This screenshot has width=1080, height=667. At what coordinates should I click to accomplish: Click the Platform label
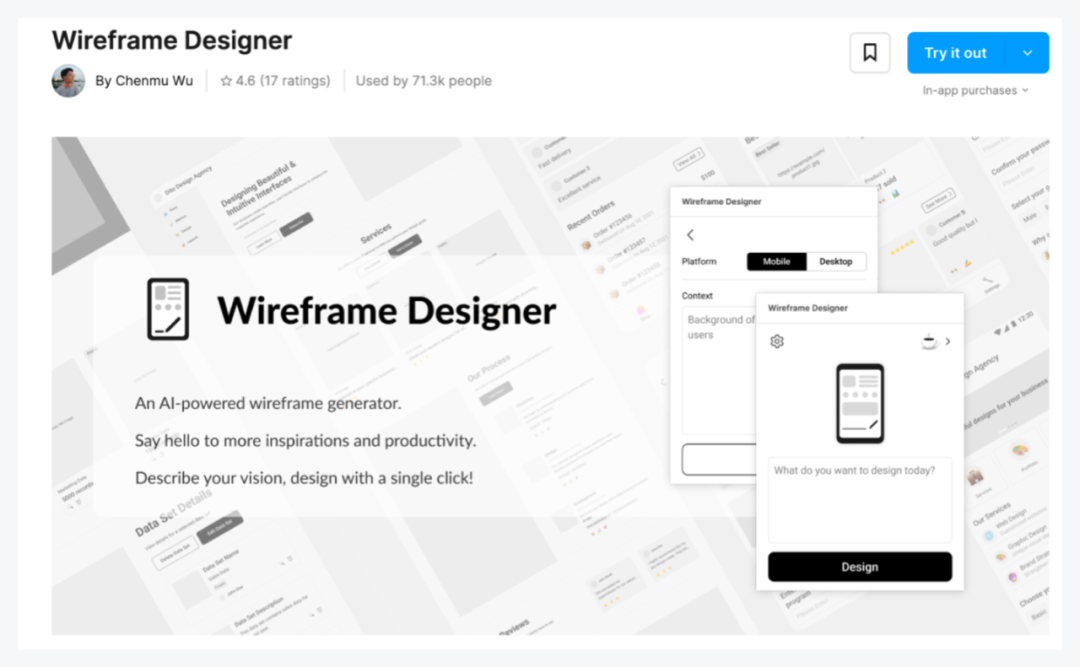pyautogui.click(x=699, y=261)
